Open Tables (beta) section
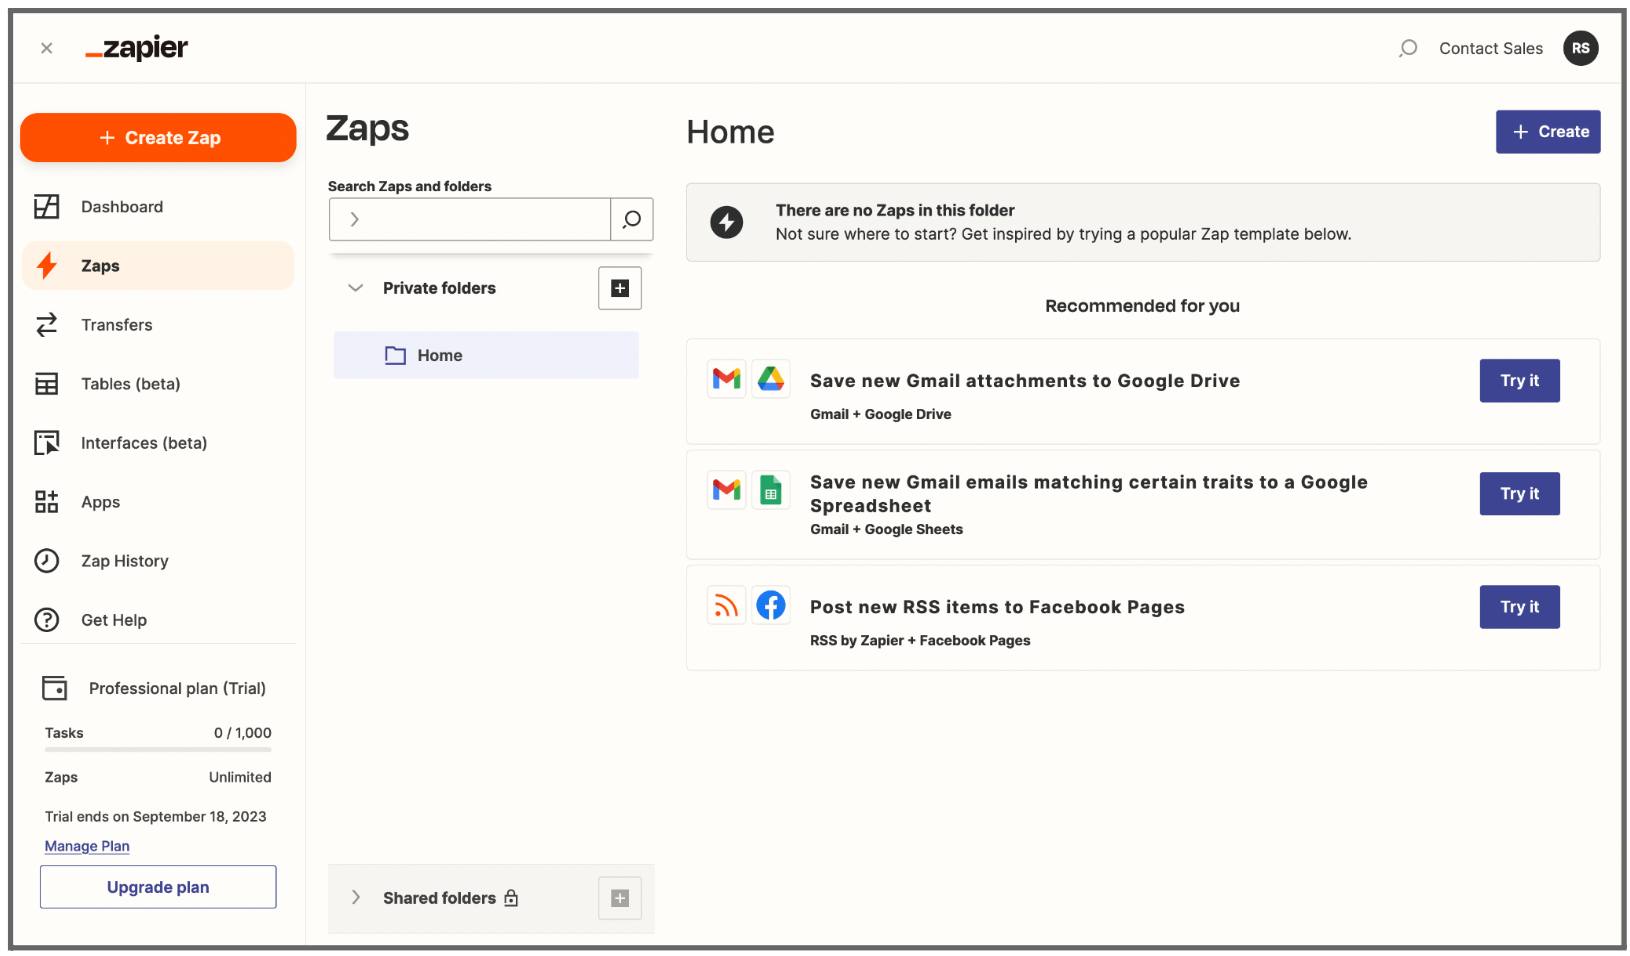 pos(158,384)
